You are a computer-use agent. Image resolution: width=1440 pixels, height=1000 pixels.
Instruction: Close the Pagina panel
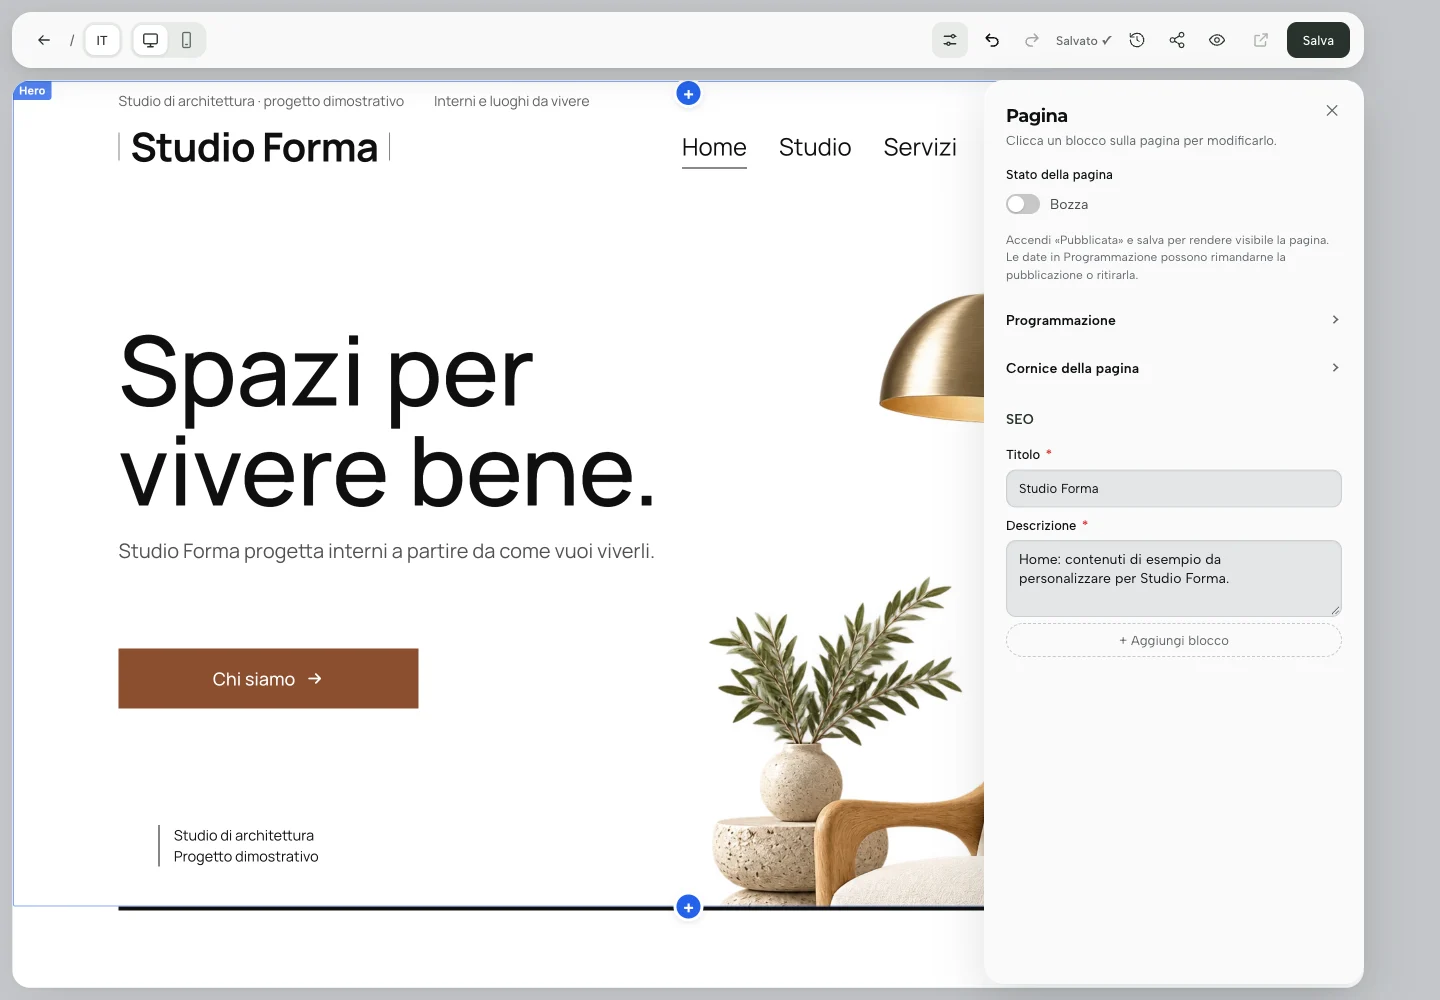tap(1332, 111)
